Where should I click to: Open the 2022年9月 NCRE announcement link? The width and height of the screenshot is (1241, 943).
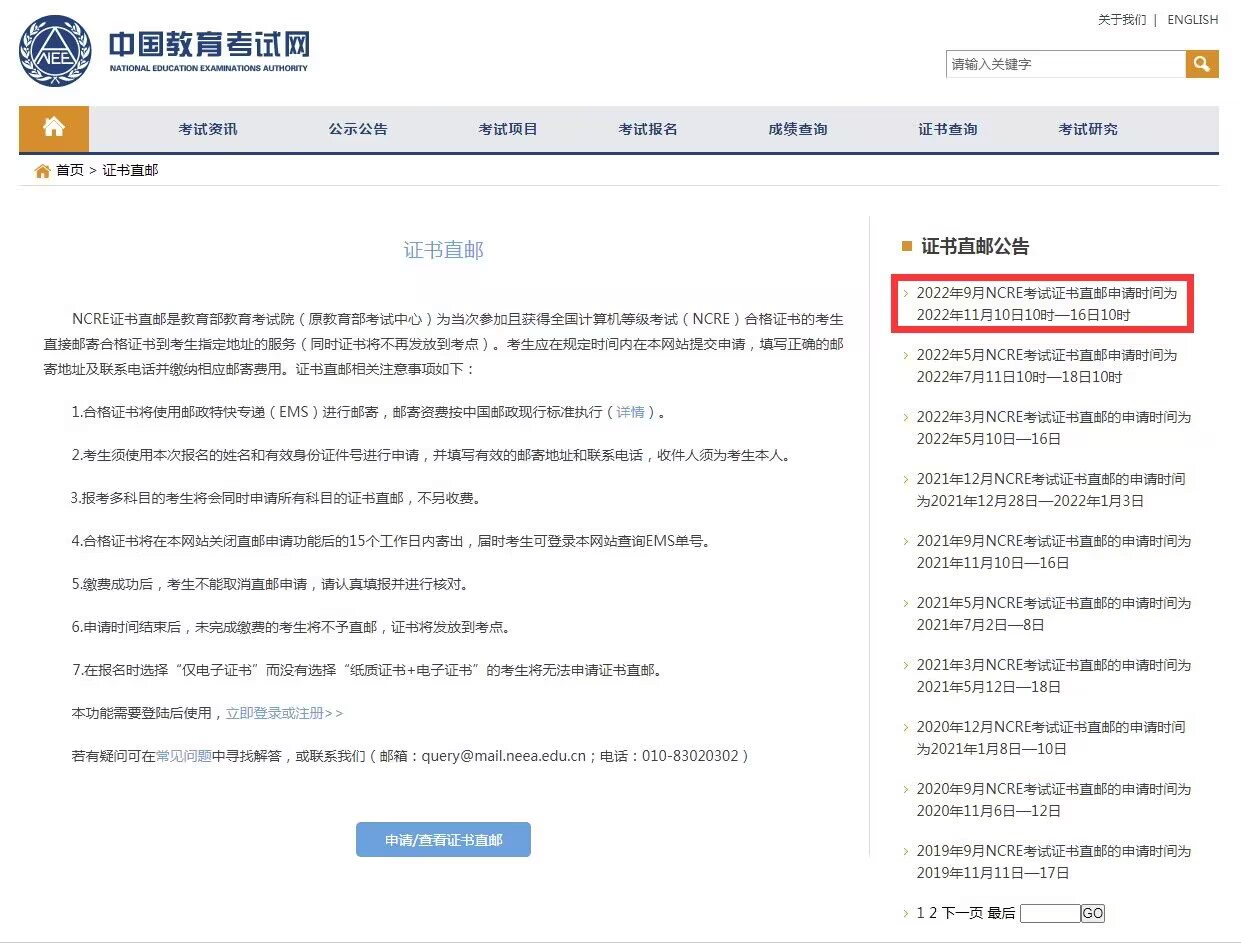[x=1046, y=304]
